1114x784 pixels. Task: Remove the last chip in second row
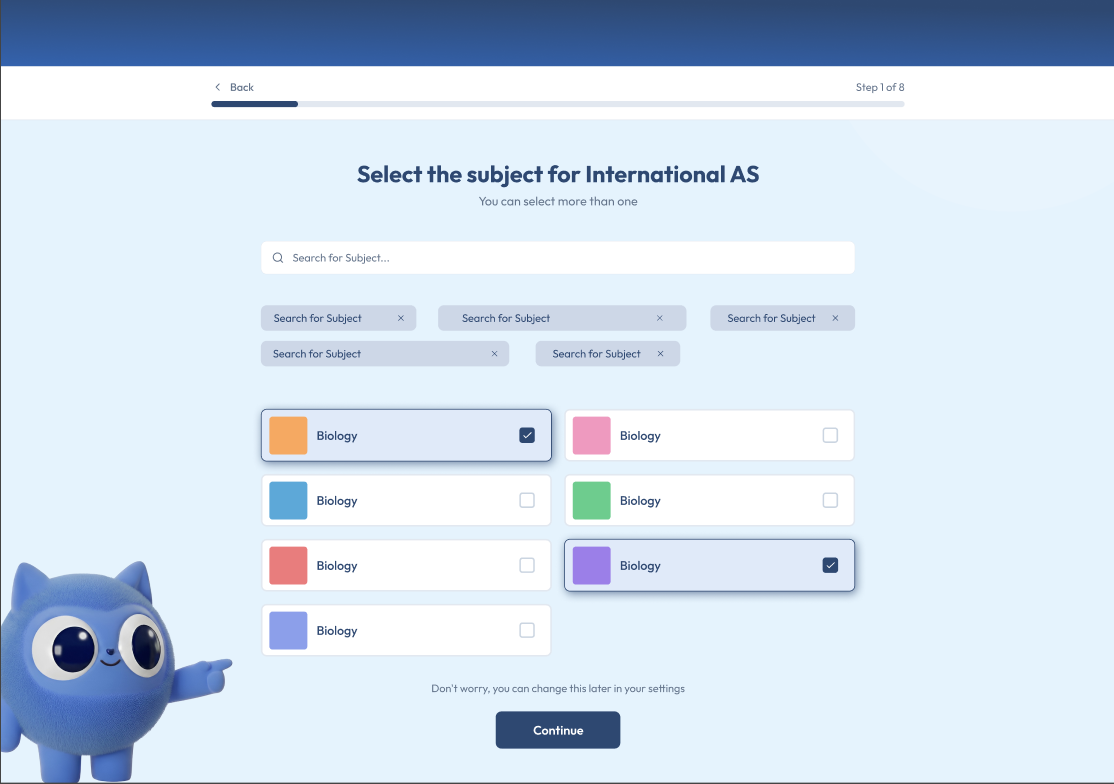(660, 354)
